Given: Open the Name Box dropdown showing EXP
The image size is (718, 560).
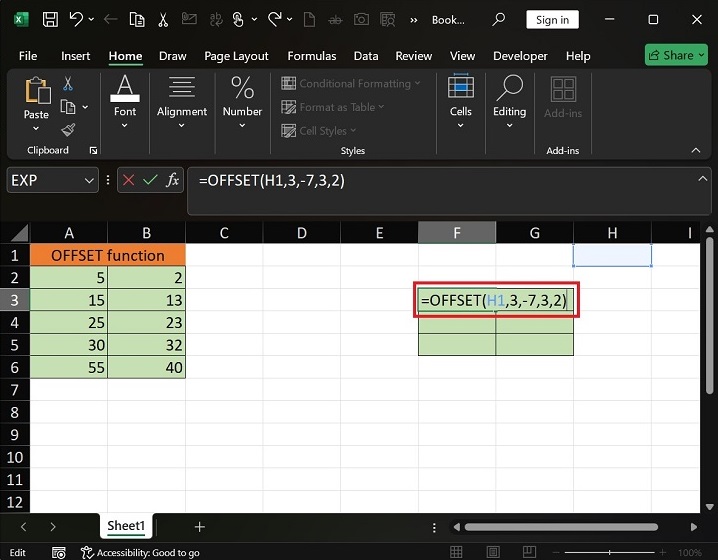Looking at the screenshot, I should pos(89,180).
